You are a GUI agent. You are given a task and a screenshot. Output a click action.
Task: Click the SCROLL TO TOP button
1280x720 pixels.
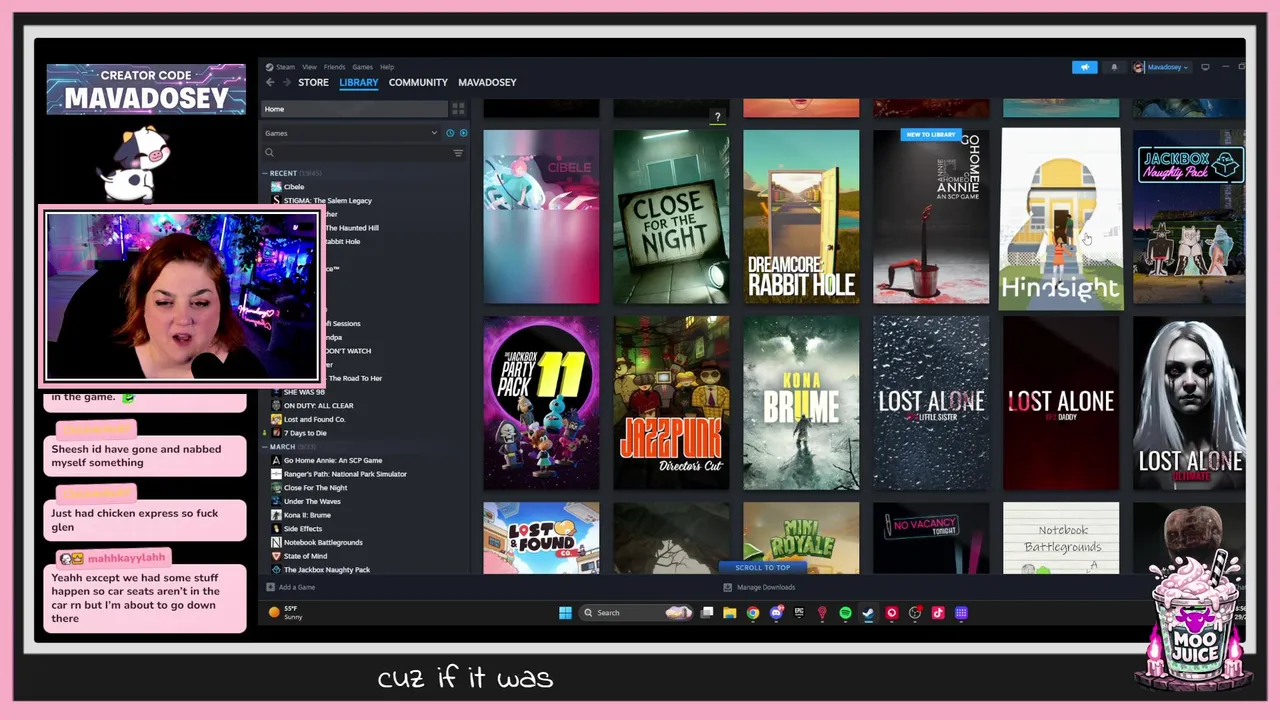[763, 567]
